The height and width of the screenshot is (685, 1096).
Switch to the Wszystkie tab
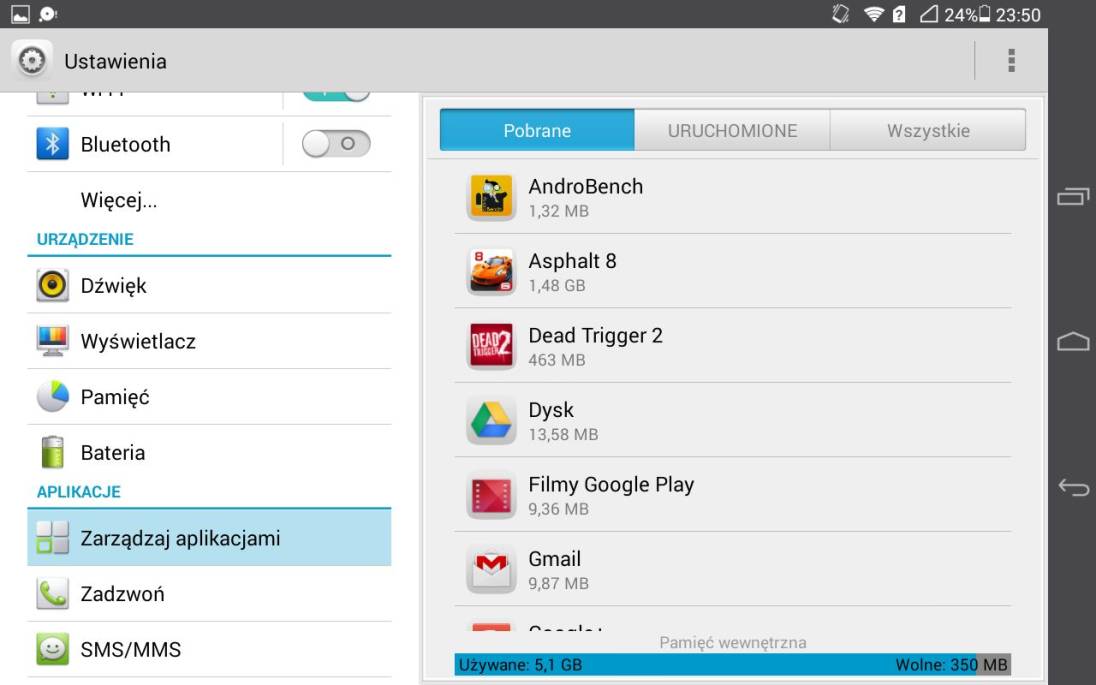click(x=928, y=130)
